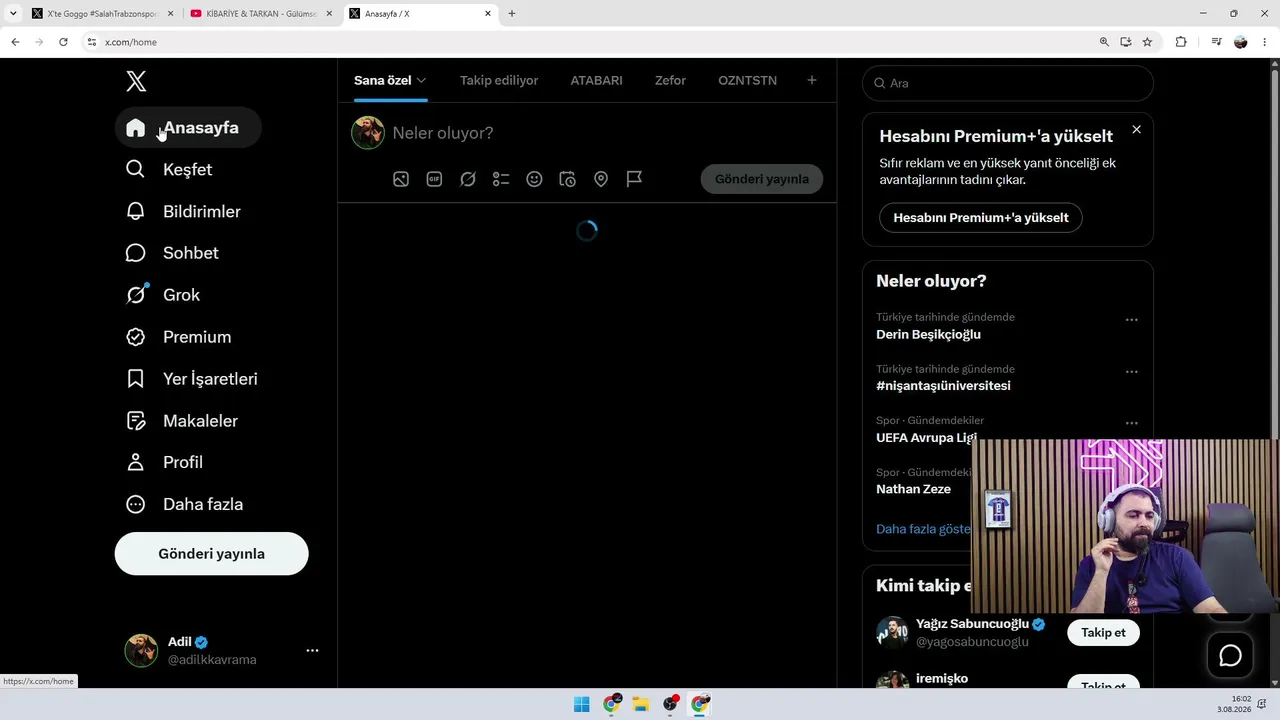This screenshot has width=1280, height=720.
Task: Switch to the OZNTSTN tab
Action: pos(747,80)
